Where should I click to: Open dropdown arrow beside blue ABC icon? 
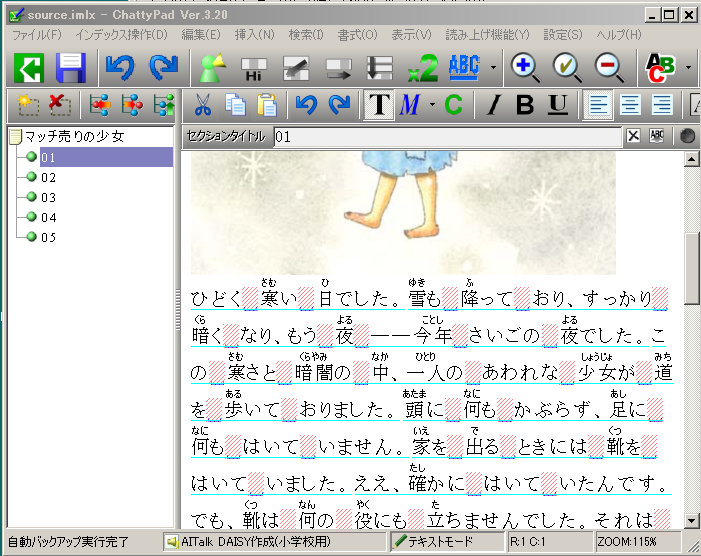pyautogui.click(x=493, y=67)
